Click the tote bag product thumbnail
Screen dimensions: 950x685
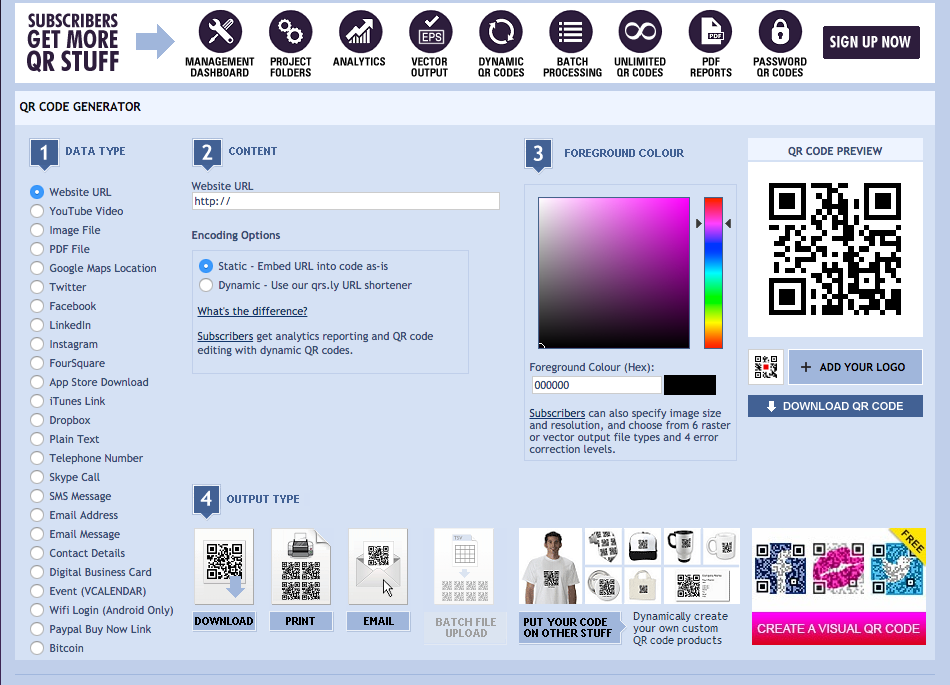[643, 586]
